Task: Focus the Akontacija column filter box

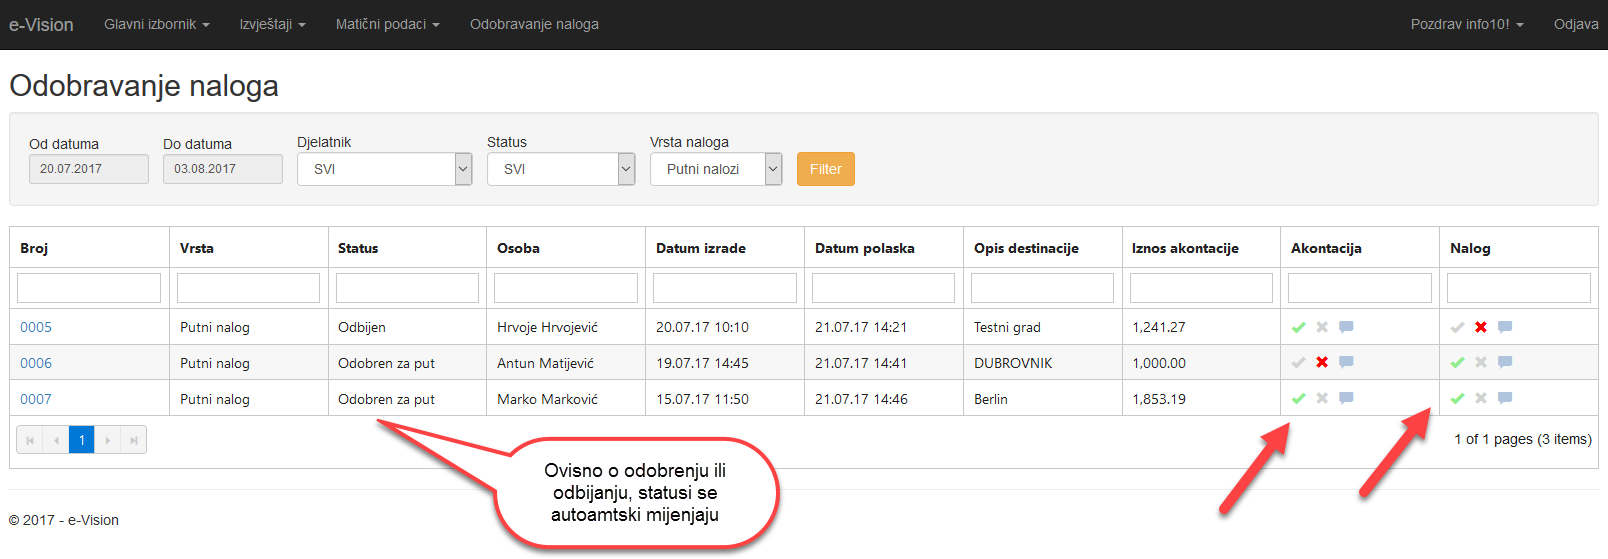Action: point(1360,288)
